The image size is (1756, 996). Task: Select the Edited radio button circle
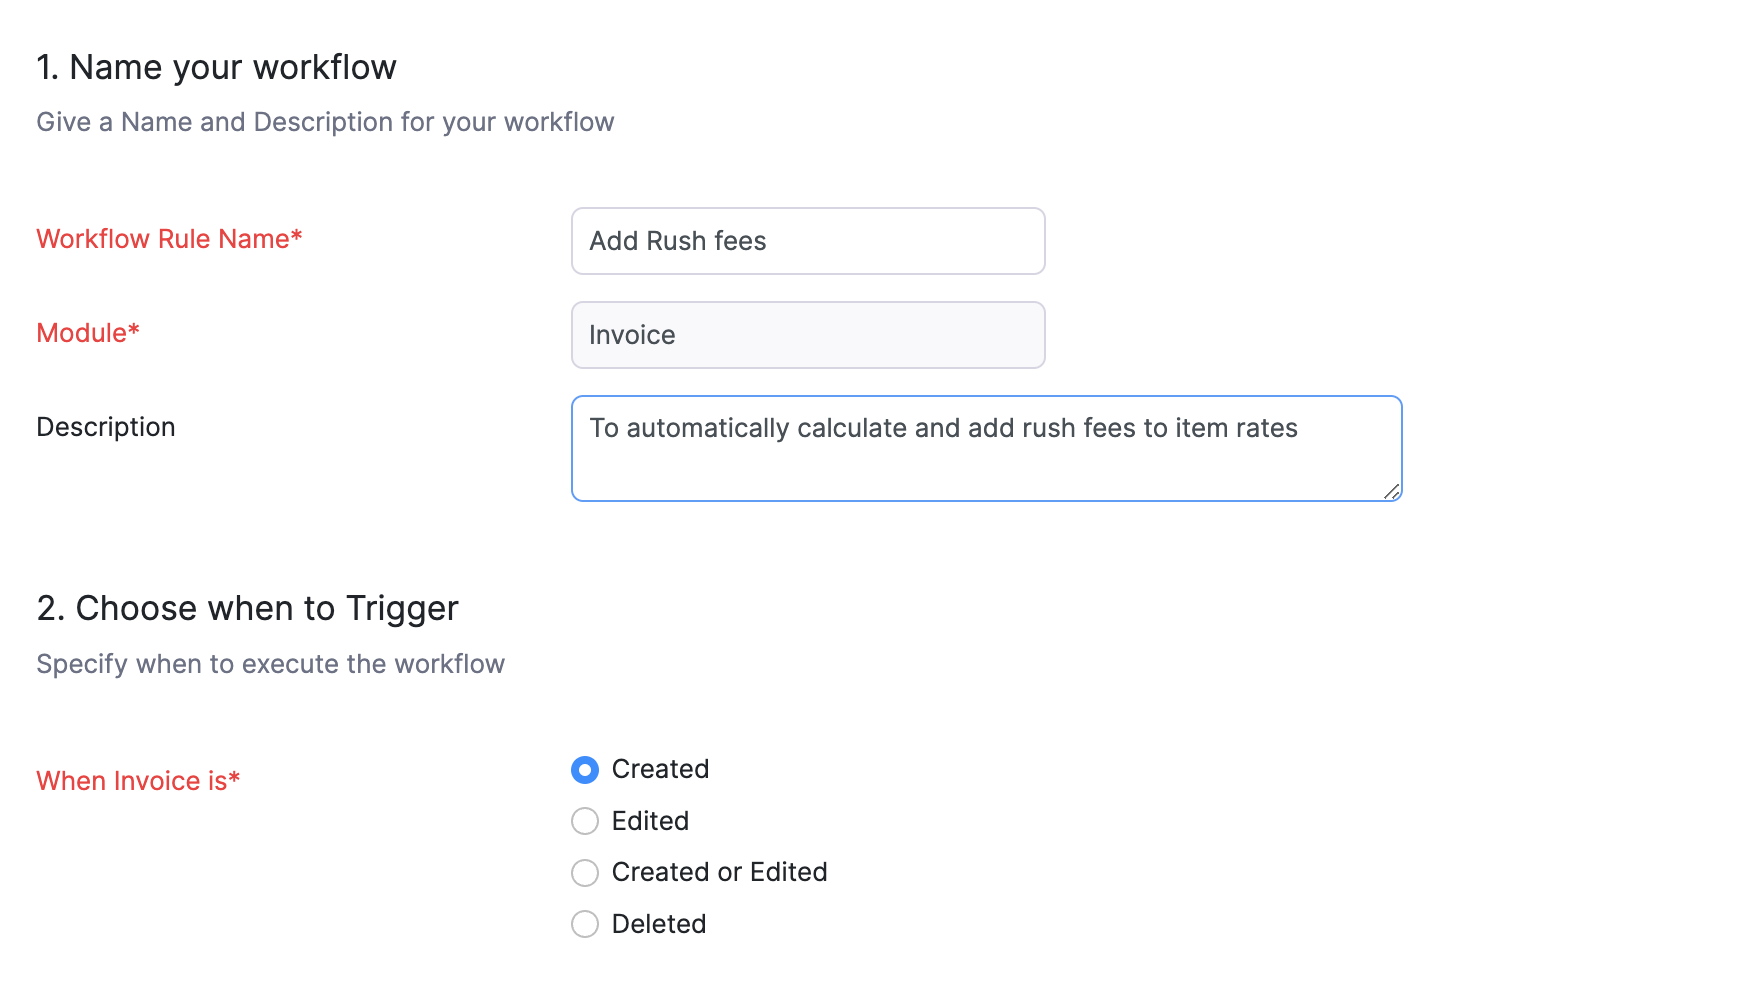585,821
